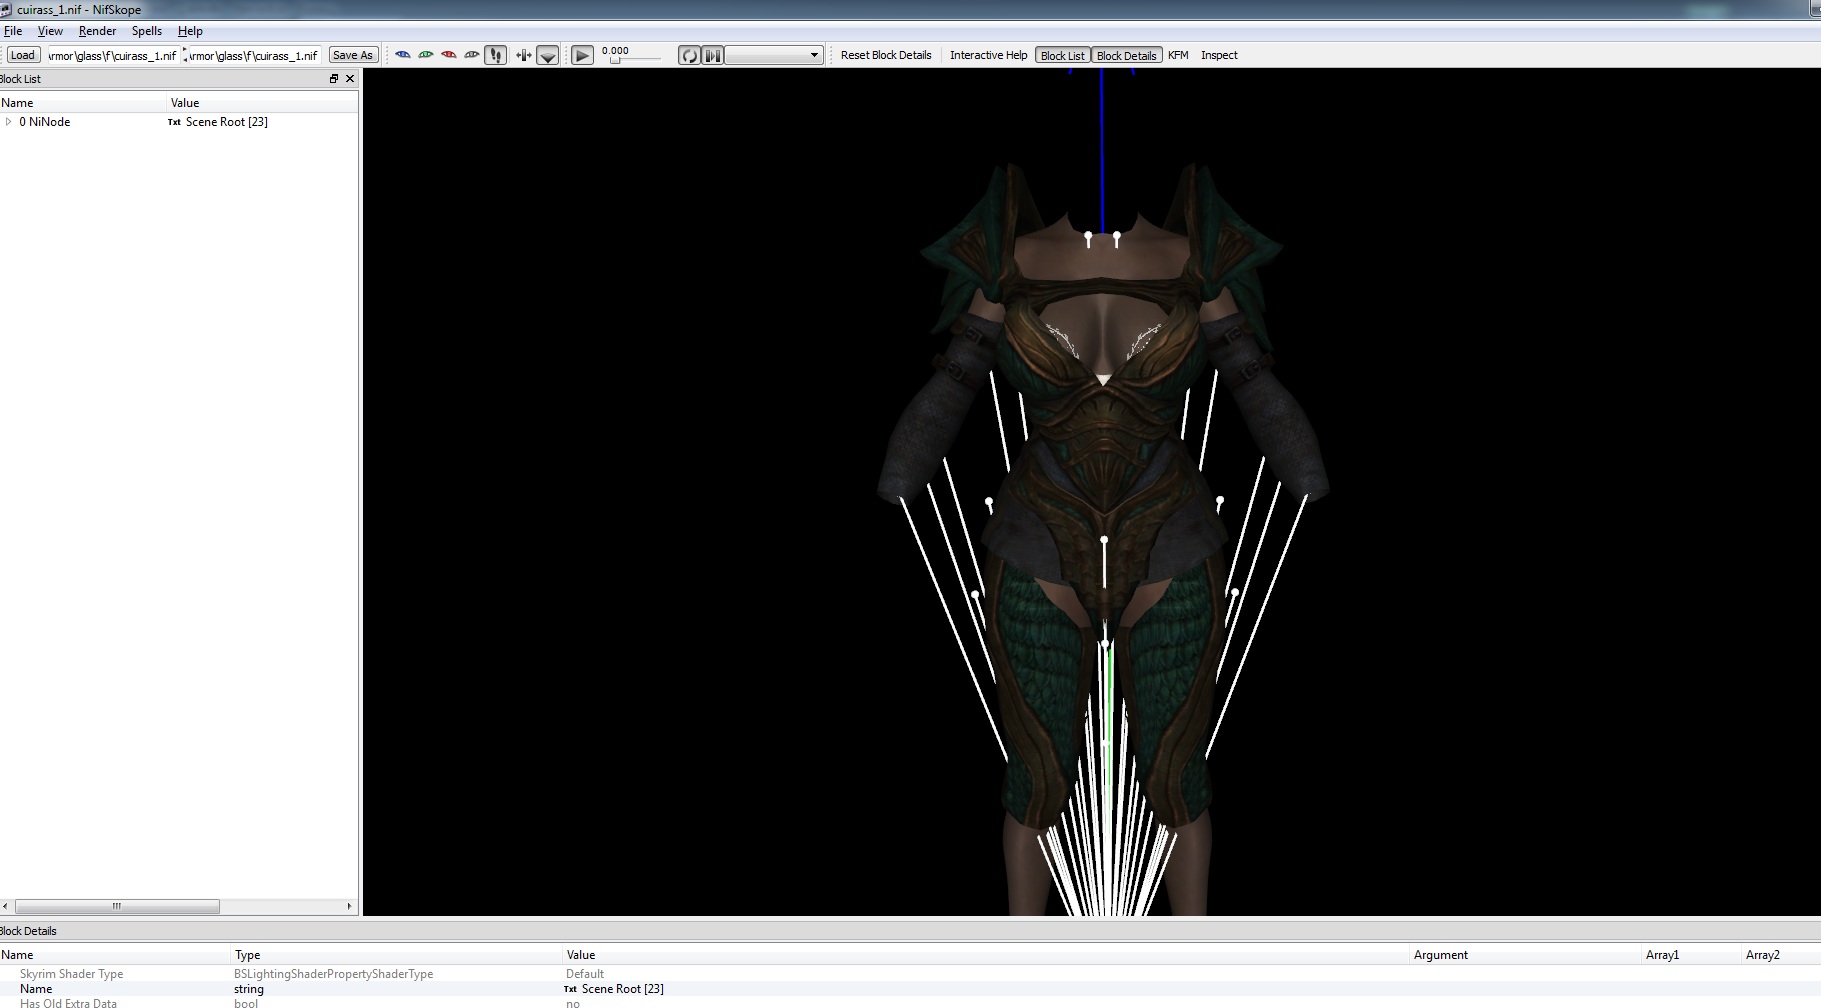Open the View menu
The height and width of the screenshot is (1008, 1821).
[50, 31]
